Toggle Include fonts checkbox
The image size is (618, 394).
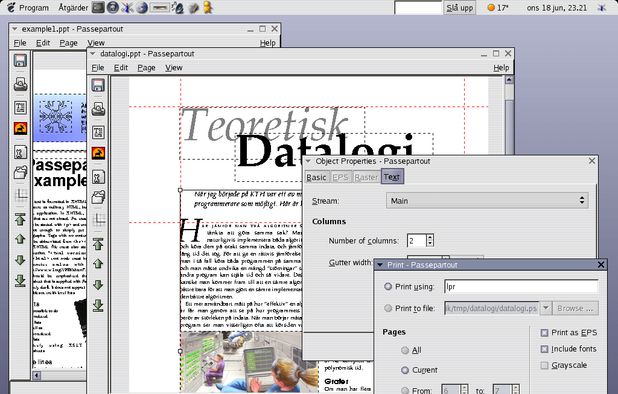[x=544, y=349]
